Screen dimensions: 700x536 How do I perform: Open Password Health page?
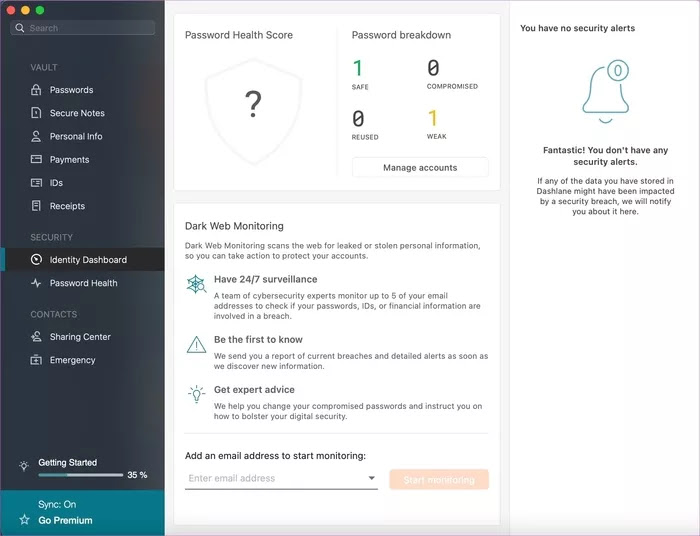[83, 283]
